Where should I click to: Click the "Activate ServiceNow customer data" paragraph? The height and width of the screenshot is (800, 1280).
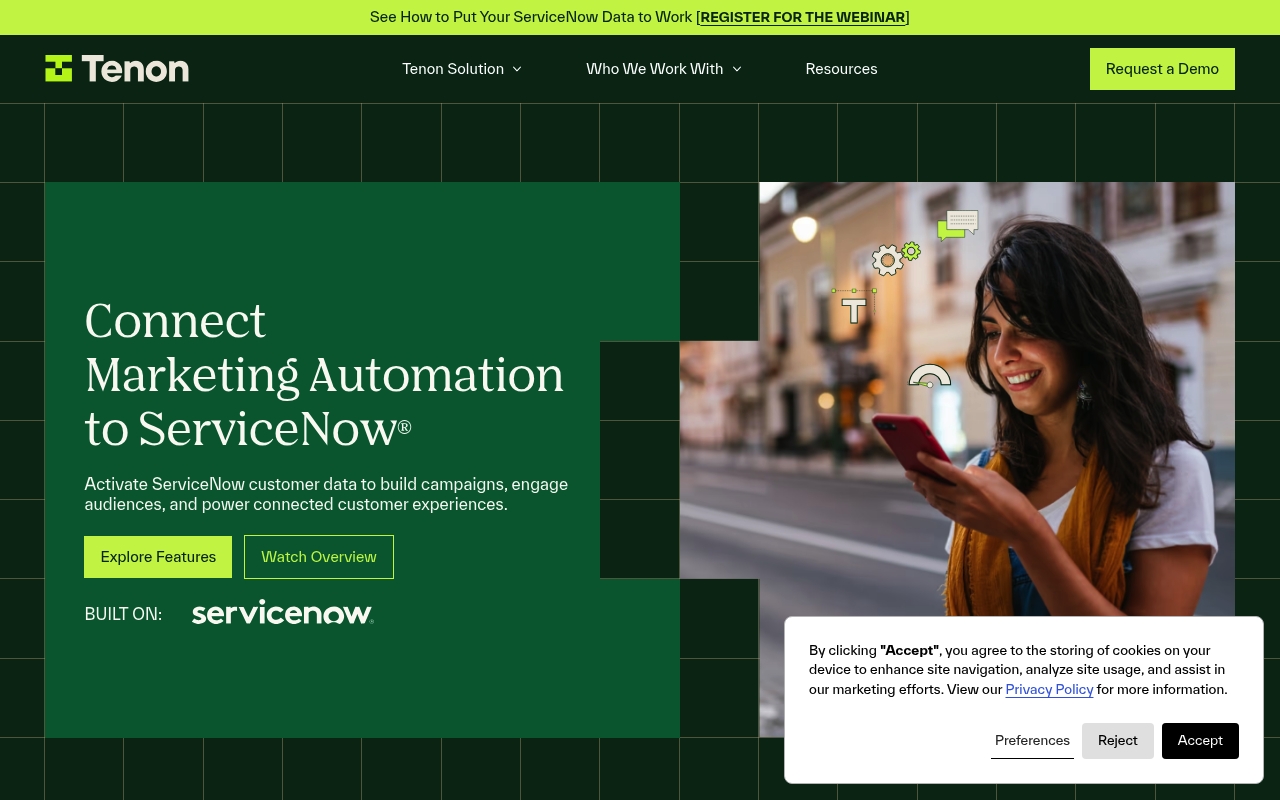click(326, 494)
